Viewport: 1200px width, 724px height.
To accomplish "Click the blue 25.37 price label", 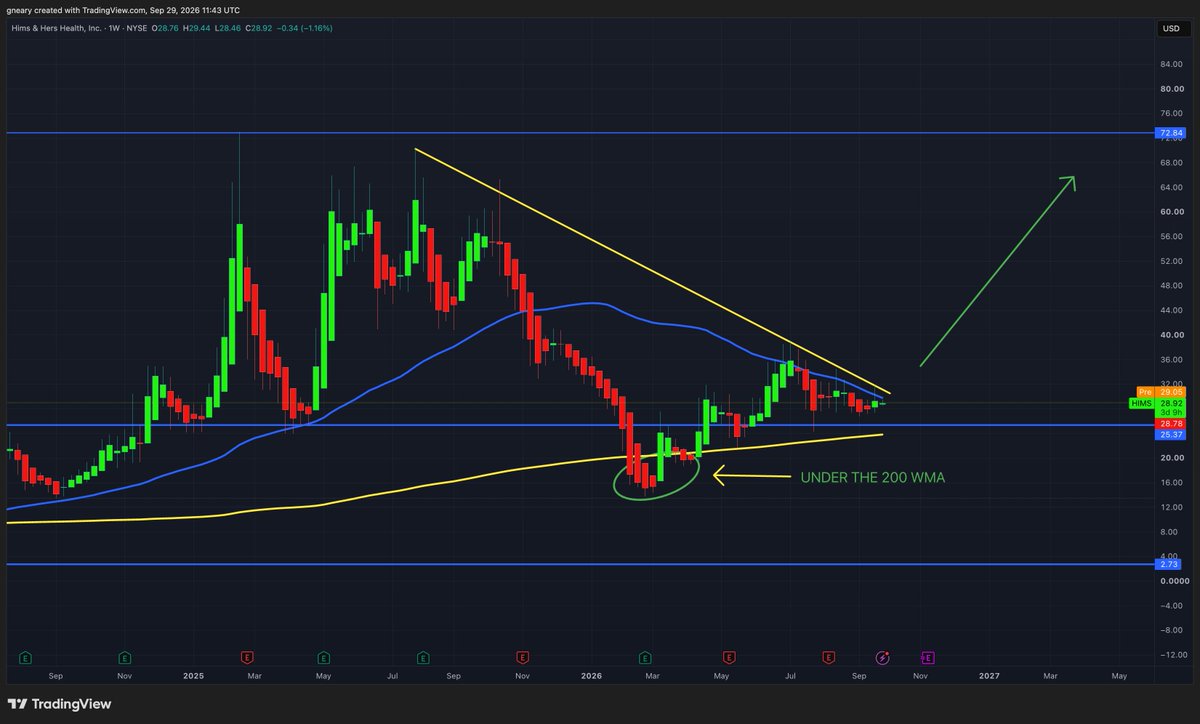I will coord(1169,435).
